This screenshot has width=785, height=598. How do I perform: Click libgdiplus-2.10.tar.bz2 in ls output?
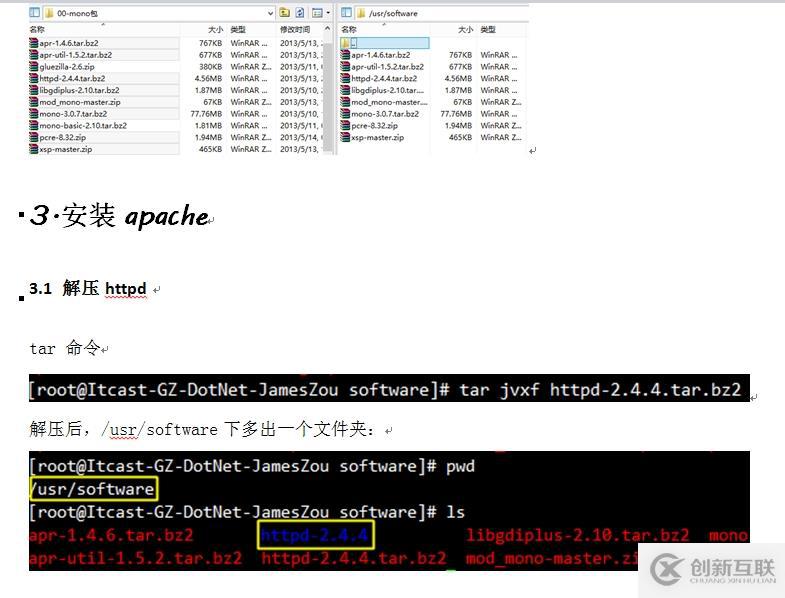577,535
